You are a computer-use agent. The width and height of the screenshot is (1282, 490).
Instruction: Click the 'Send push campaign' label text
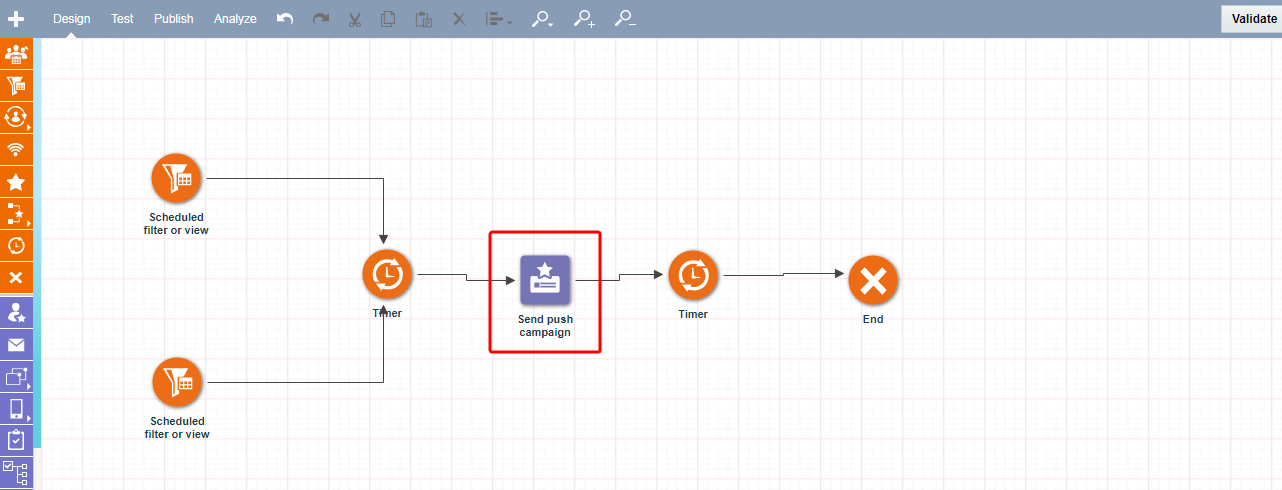click(545, 326)
